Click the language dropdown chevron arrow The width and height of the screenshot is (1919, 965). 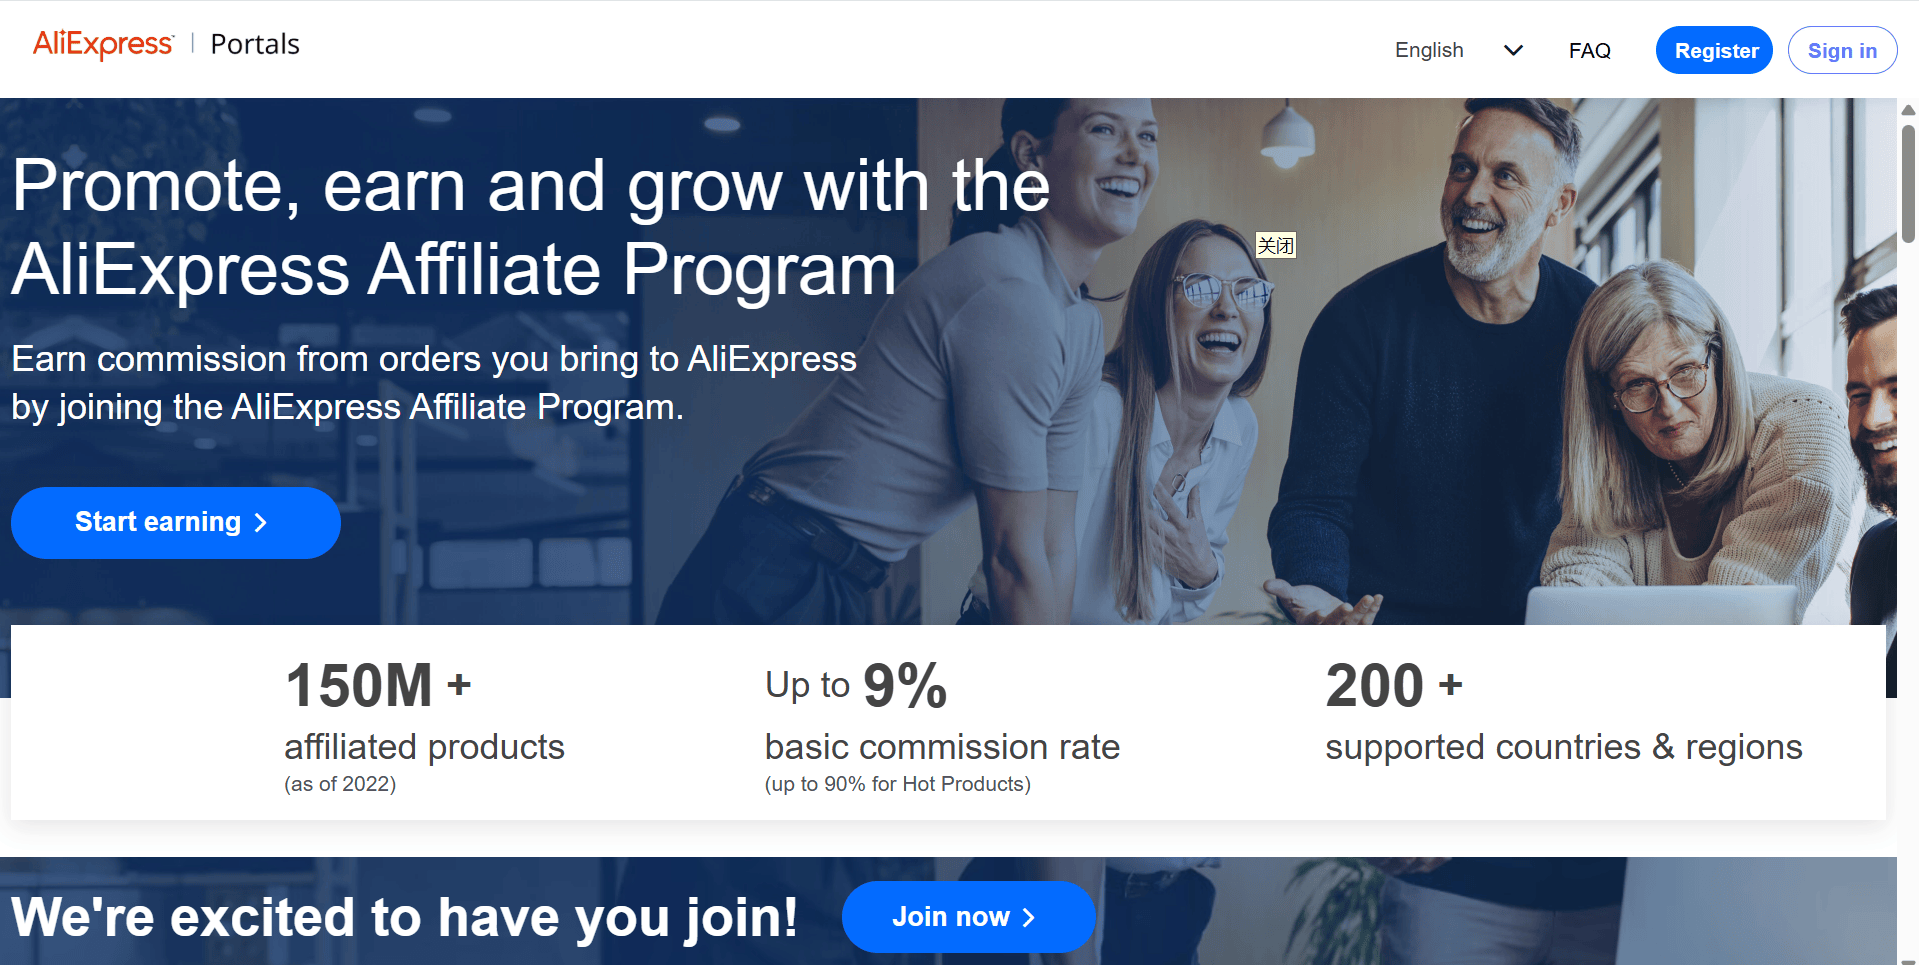tap(1513, 50)
